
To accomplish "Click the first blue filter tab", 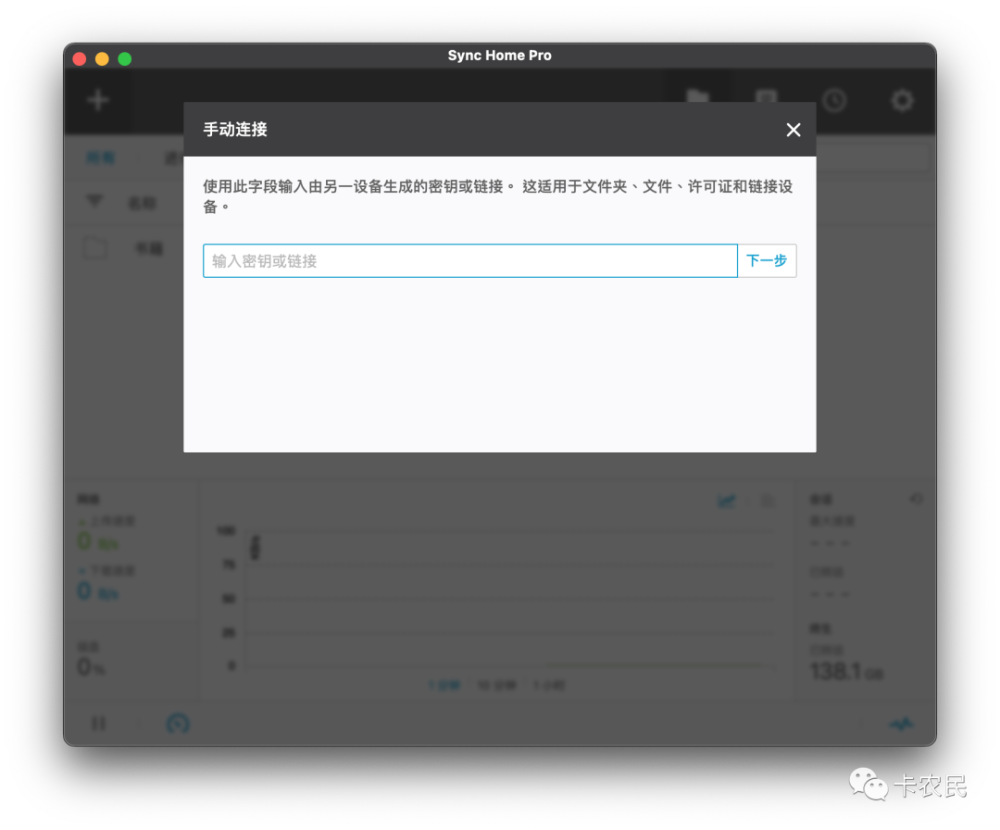I will coord(101,158).
